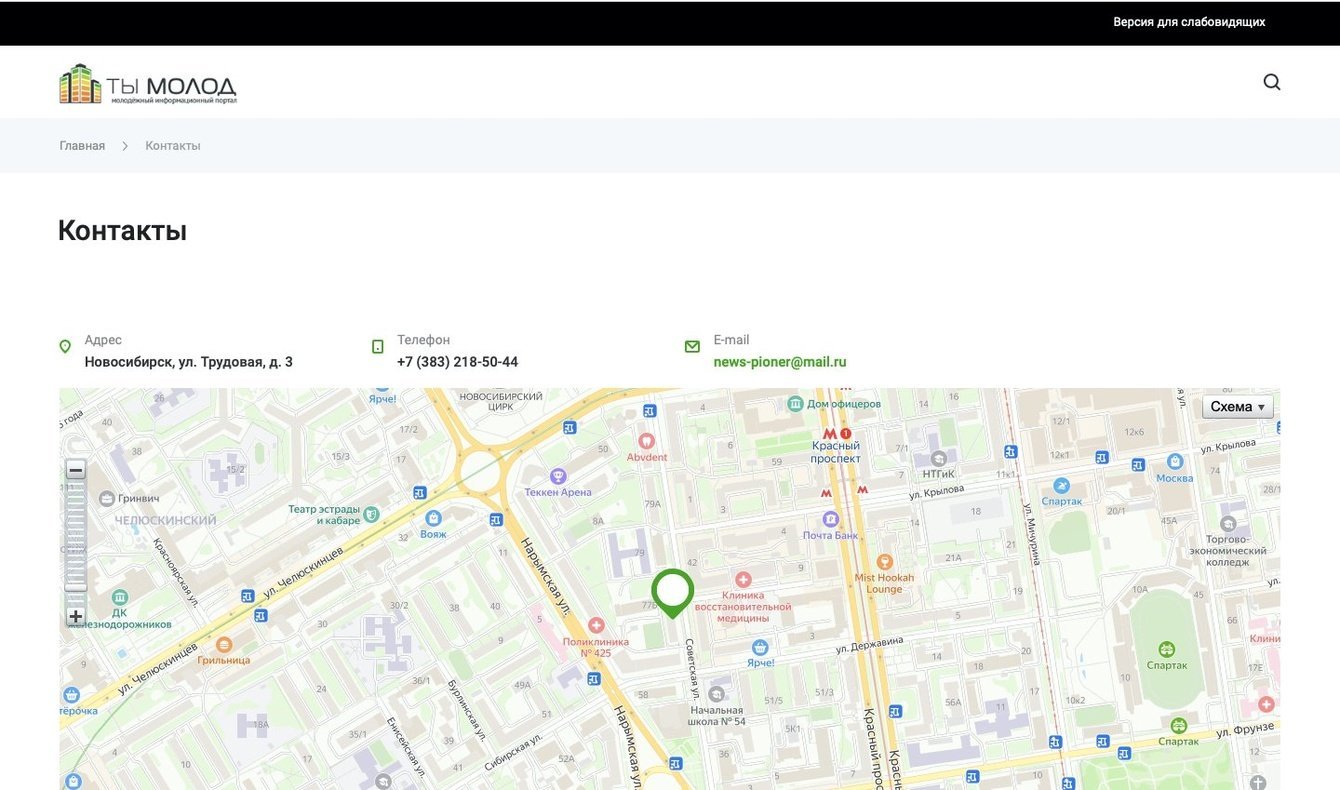Viewport: 1340px width, 790px height.
Task: Zoom out the map with minus button
Action: [76, 470]
